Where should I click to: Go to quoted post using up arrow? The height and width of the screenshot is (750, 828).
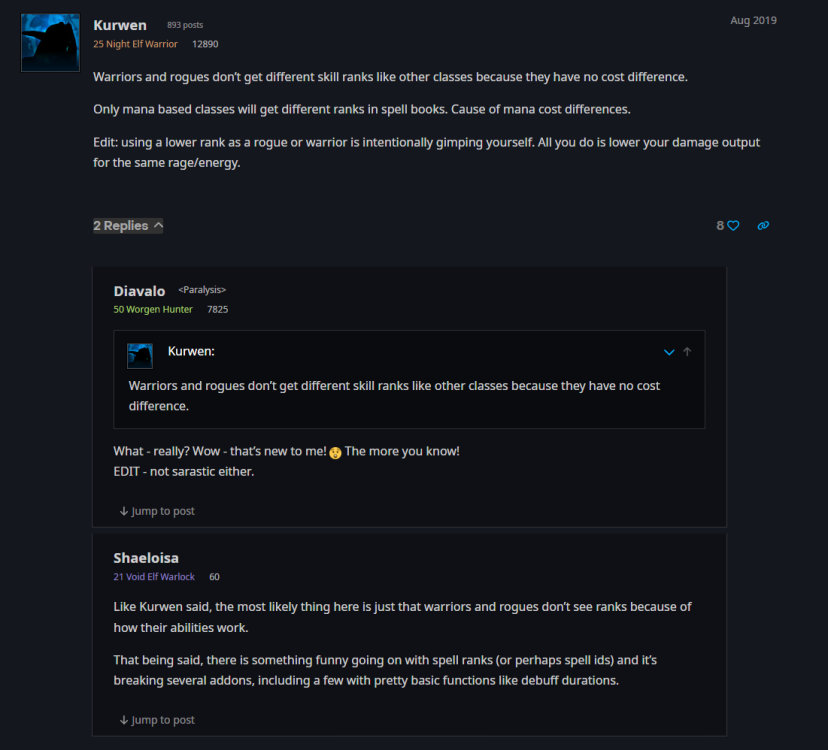click(687, 352)
